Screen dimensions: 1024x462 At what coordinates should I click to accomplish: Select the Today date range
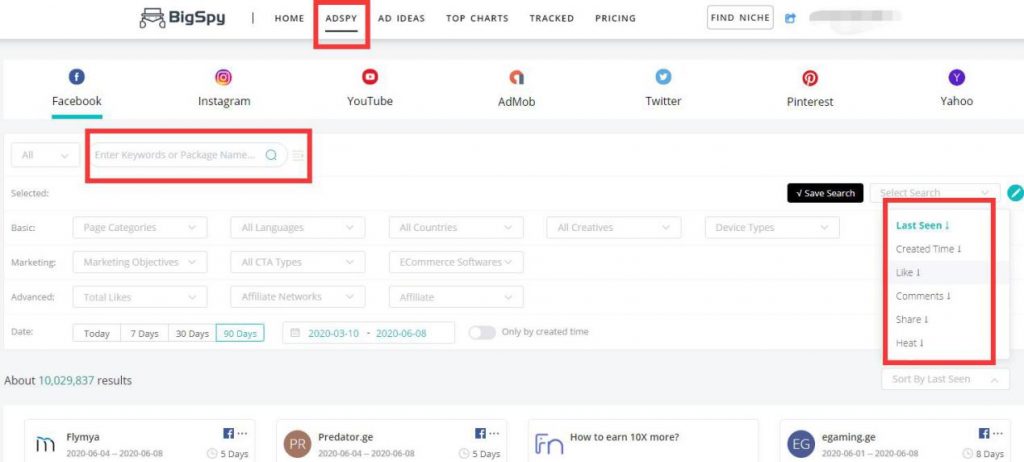click(97, 333)
